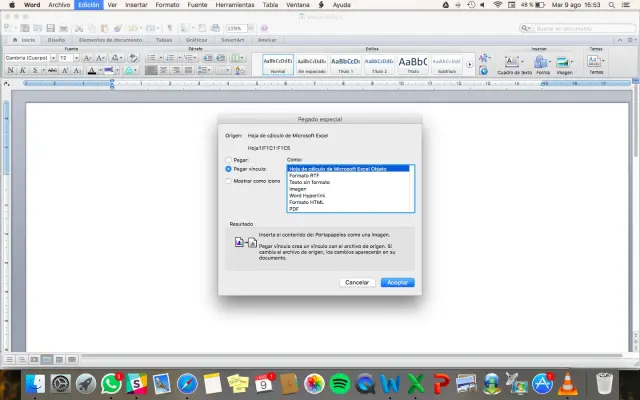Click the numbered list icon

coord(171,58)
